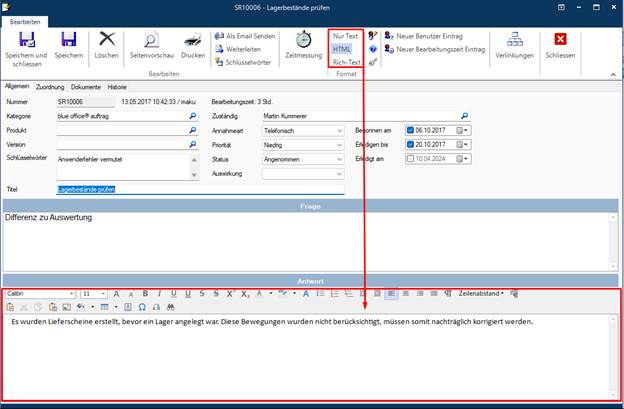
Task: Open Zeilenabstand line spacing menu
Action: tap(481, 294)
